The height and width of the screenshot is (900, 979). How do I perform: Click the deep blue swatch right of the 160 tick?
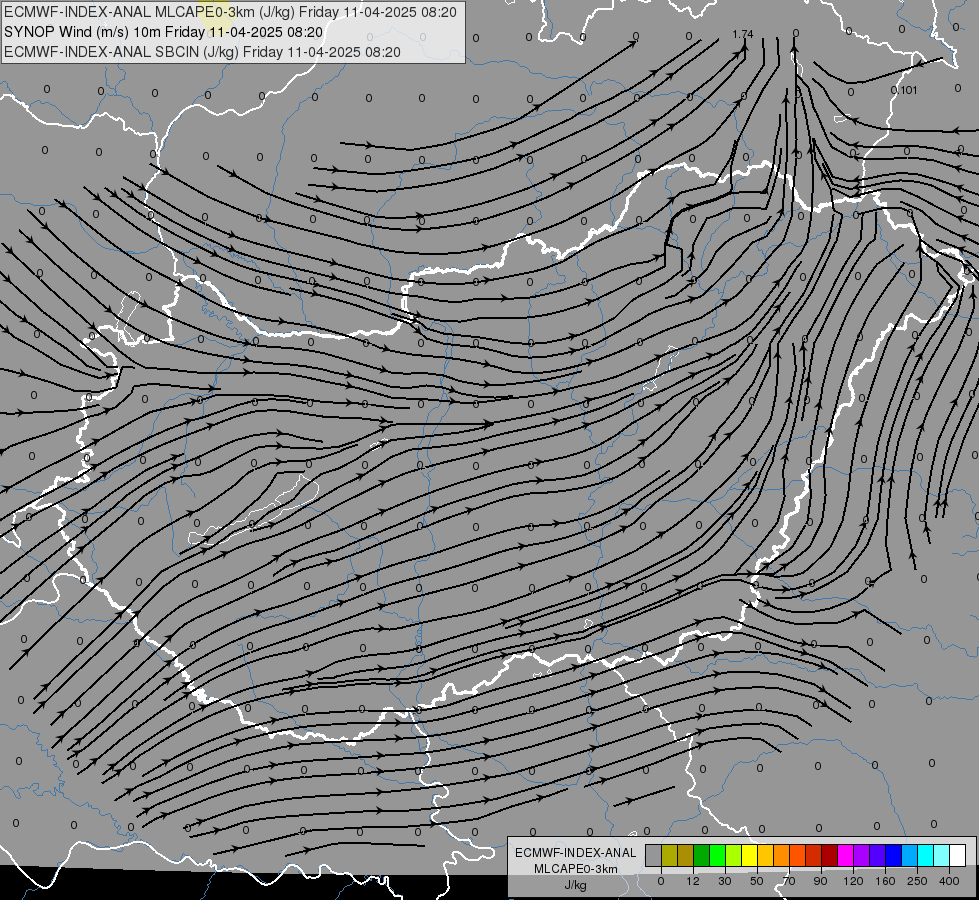click(x=894, y=855)
